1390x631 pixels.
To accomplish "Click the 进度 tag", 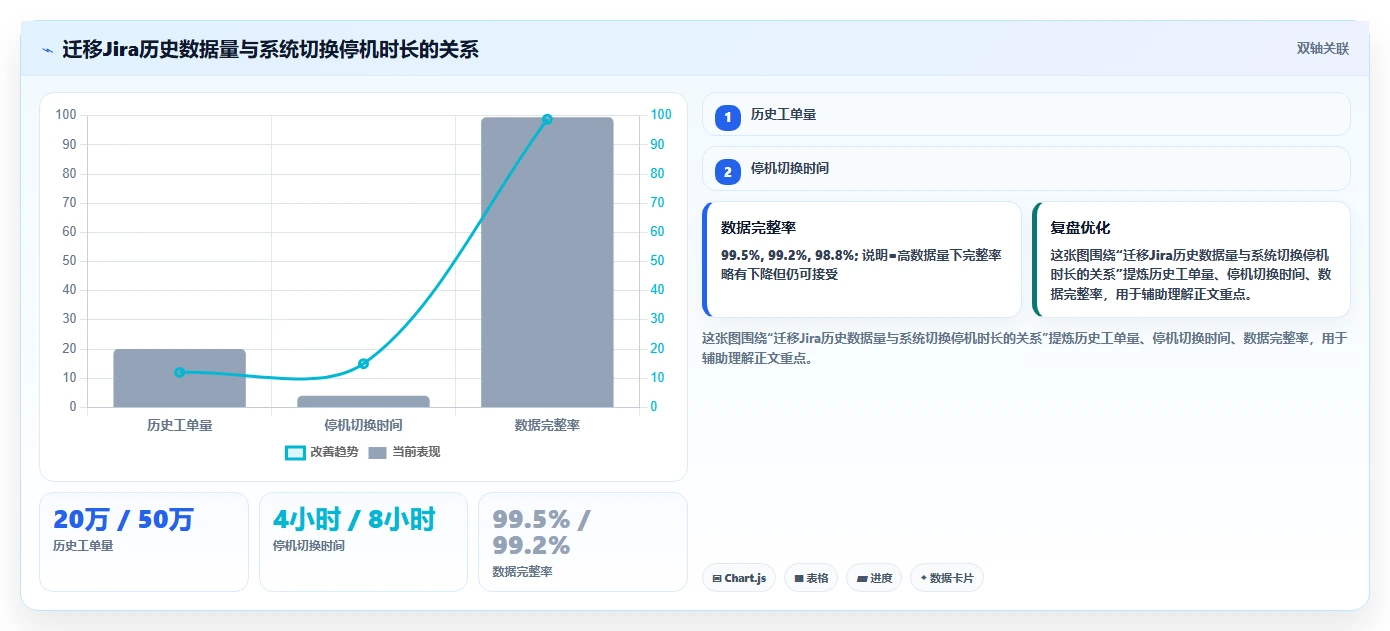I will (x=874, y=578).
